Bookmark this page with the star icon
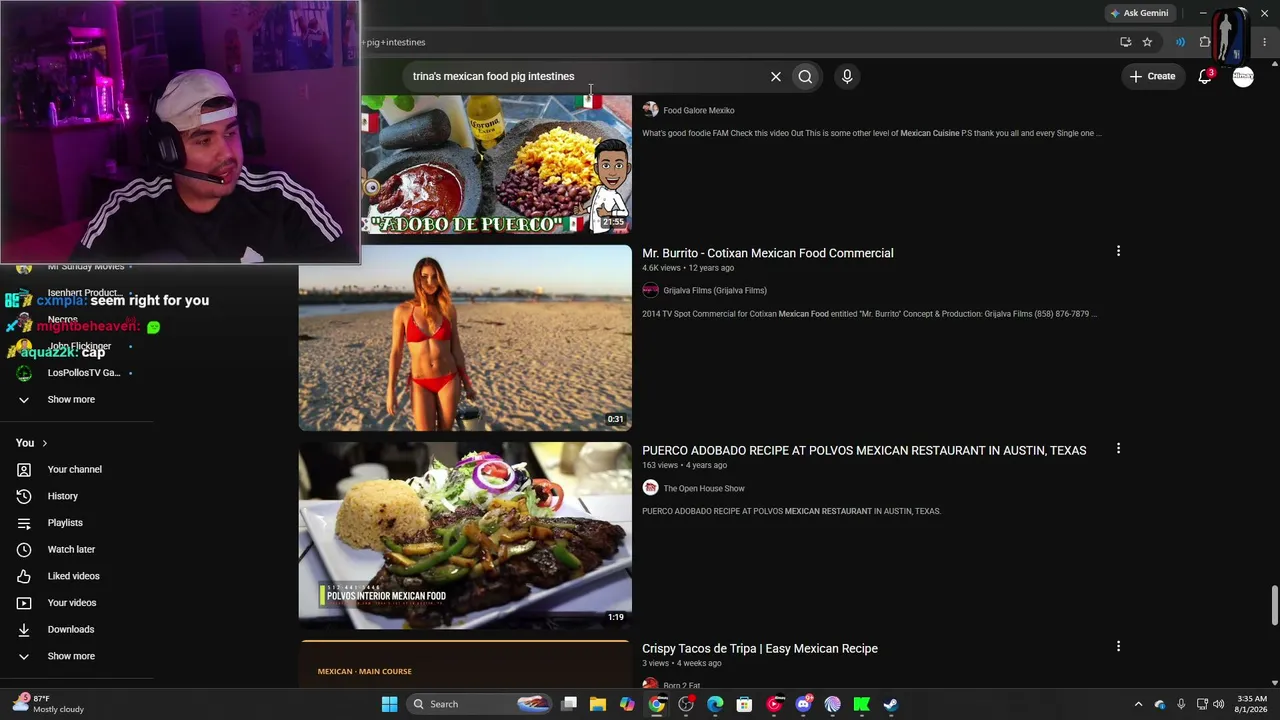Image resolution: width=1280 pixels, height=720 pixels. tap(1147, 42)
